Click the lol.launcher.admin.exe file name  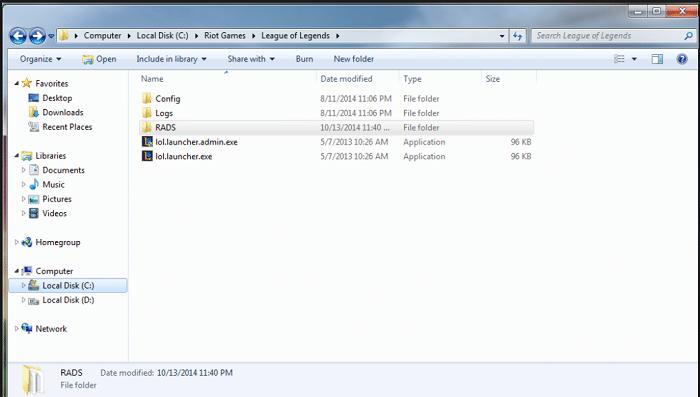click(x=196, y=142)
